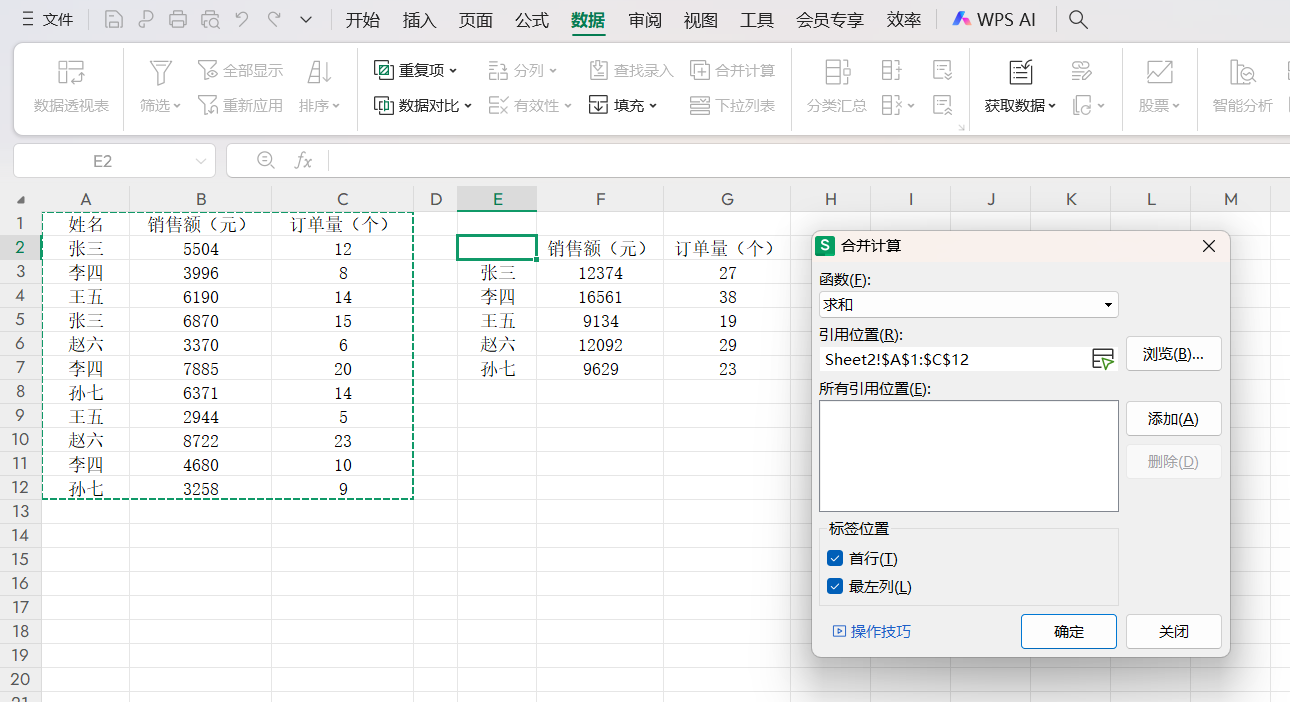Open the 重复项 duplicates tool
Image resolution: width=1290 pixels, height=702 pixels.
[413, 70]
